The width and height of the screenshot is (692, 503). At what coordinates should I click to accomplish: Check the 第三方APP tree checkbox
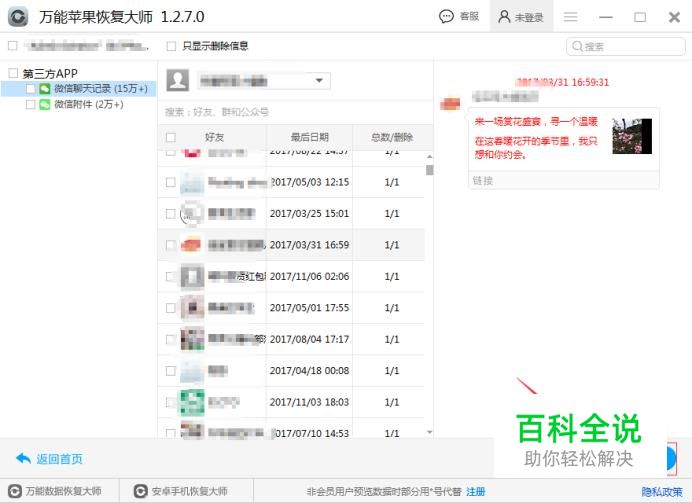tap(13, 73)
